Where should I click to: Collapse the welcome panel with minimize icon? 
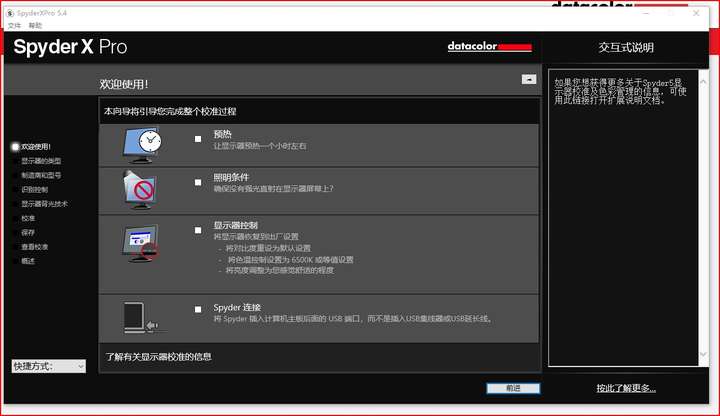click(529, 79)
